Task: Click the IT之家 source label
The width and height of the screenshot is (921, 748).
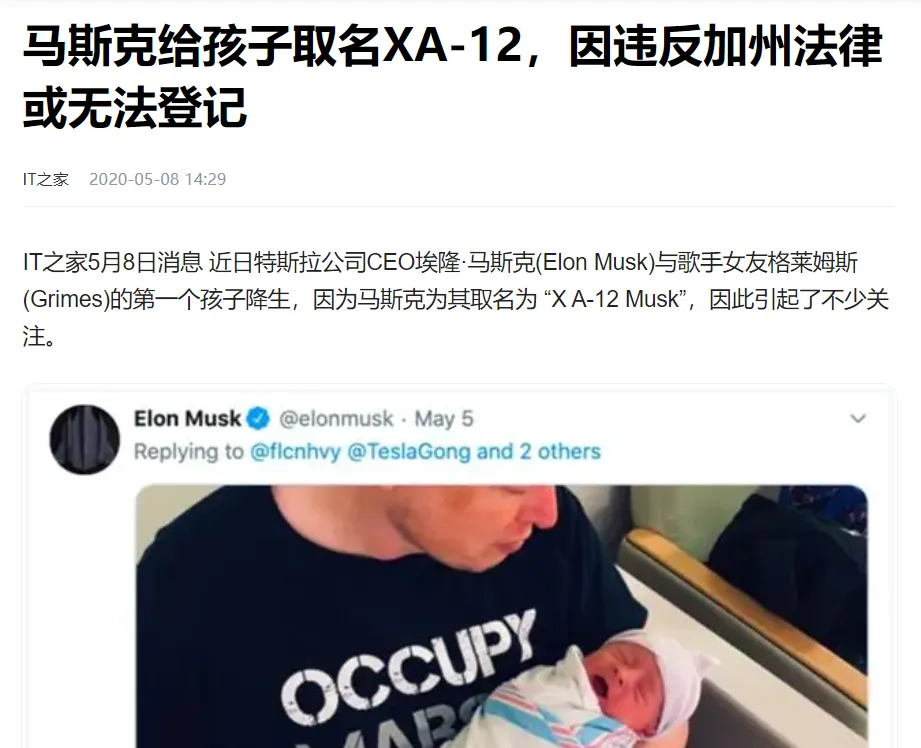Action: click(46, 179)
